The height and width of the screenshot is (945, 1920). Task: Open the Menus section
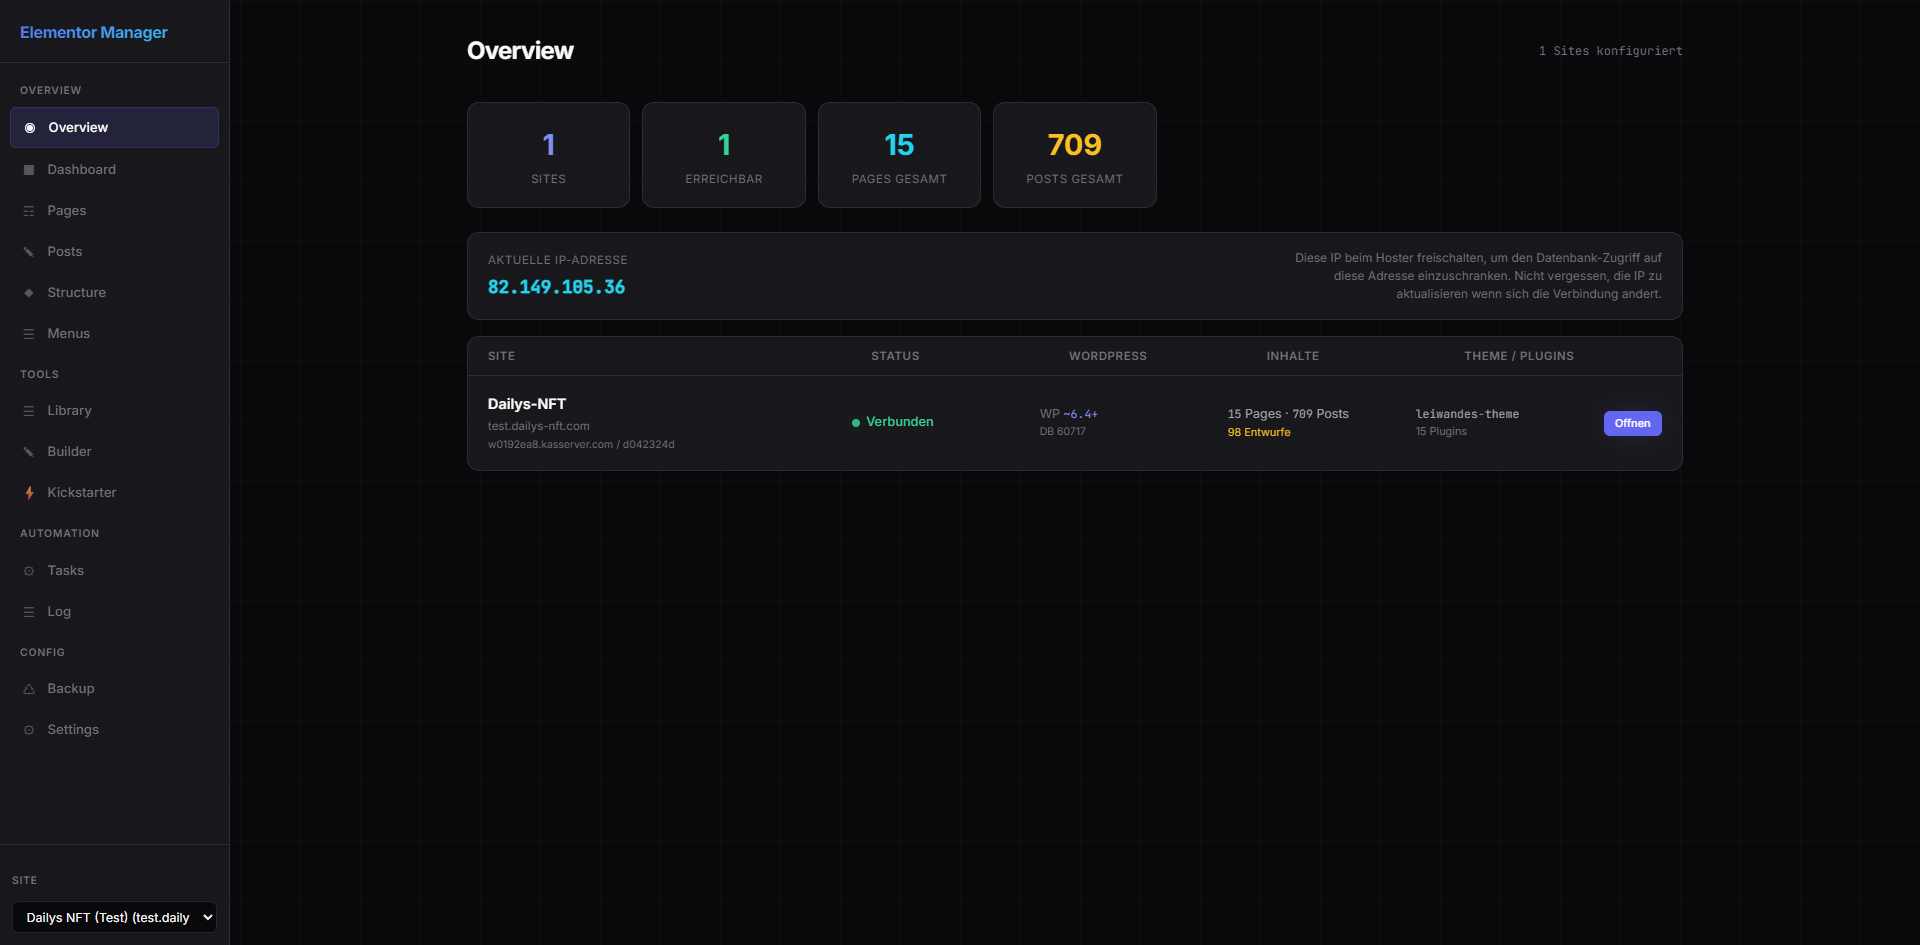[x=68, y=334]
